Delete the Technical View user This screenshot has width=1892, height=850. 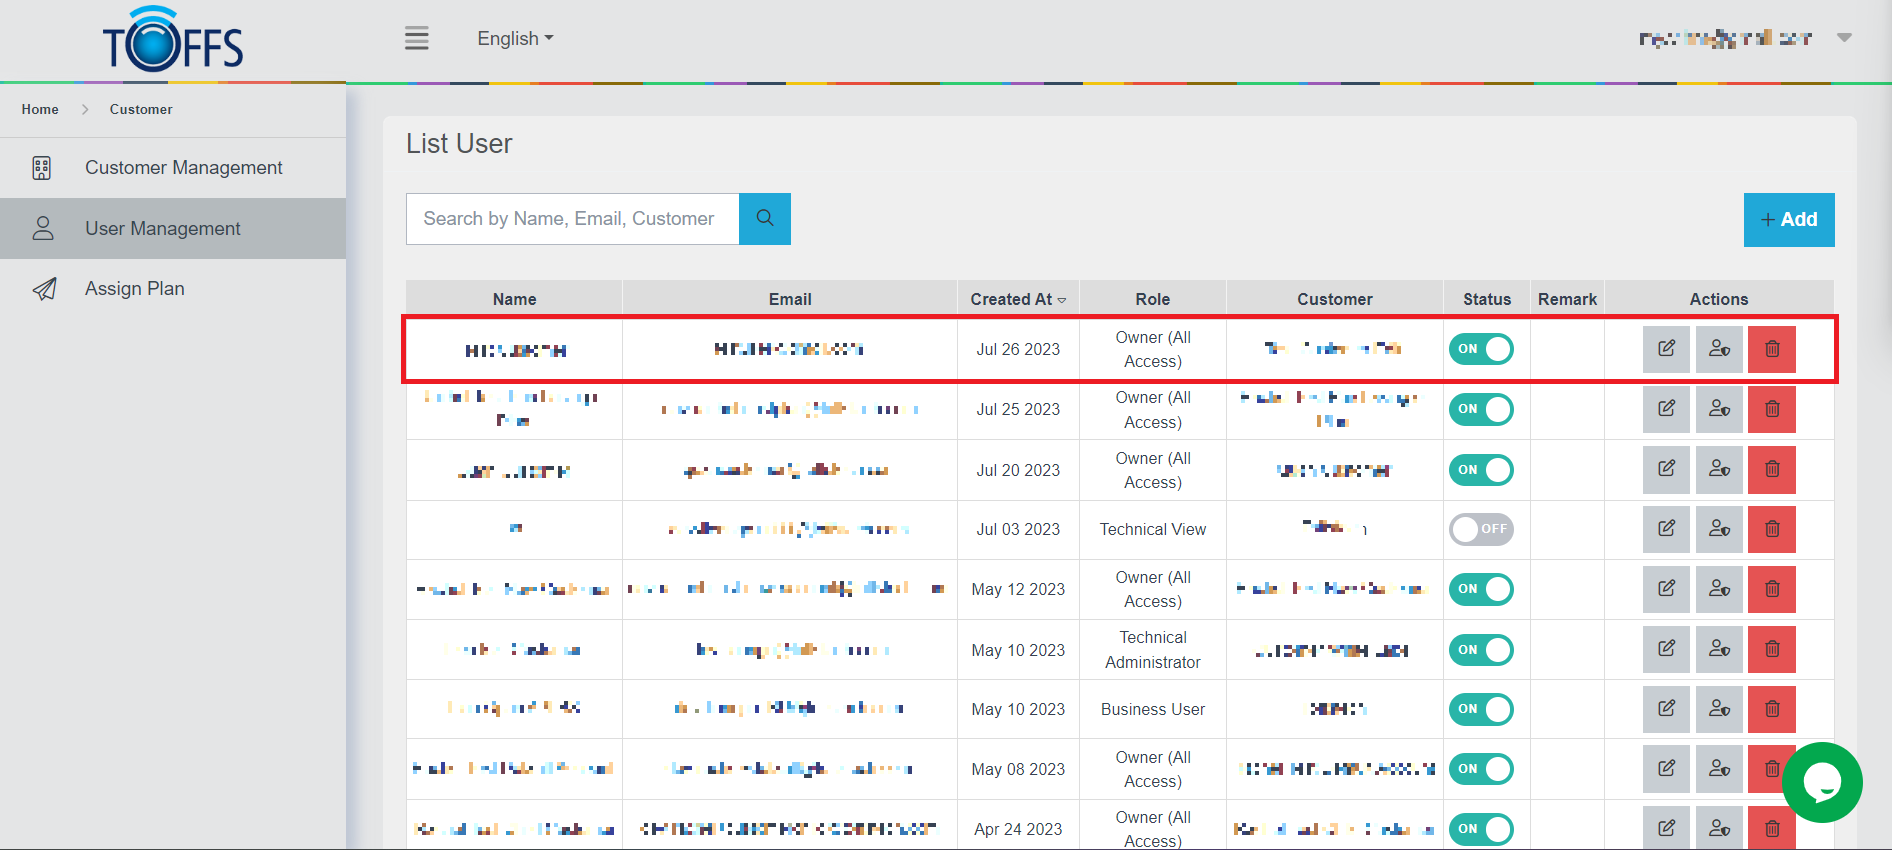1771,529
